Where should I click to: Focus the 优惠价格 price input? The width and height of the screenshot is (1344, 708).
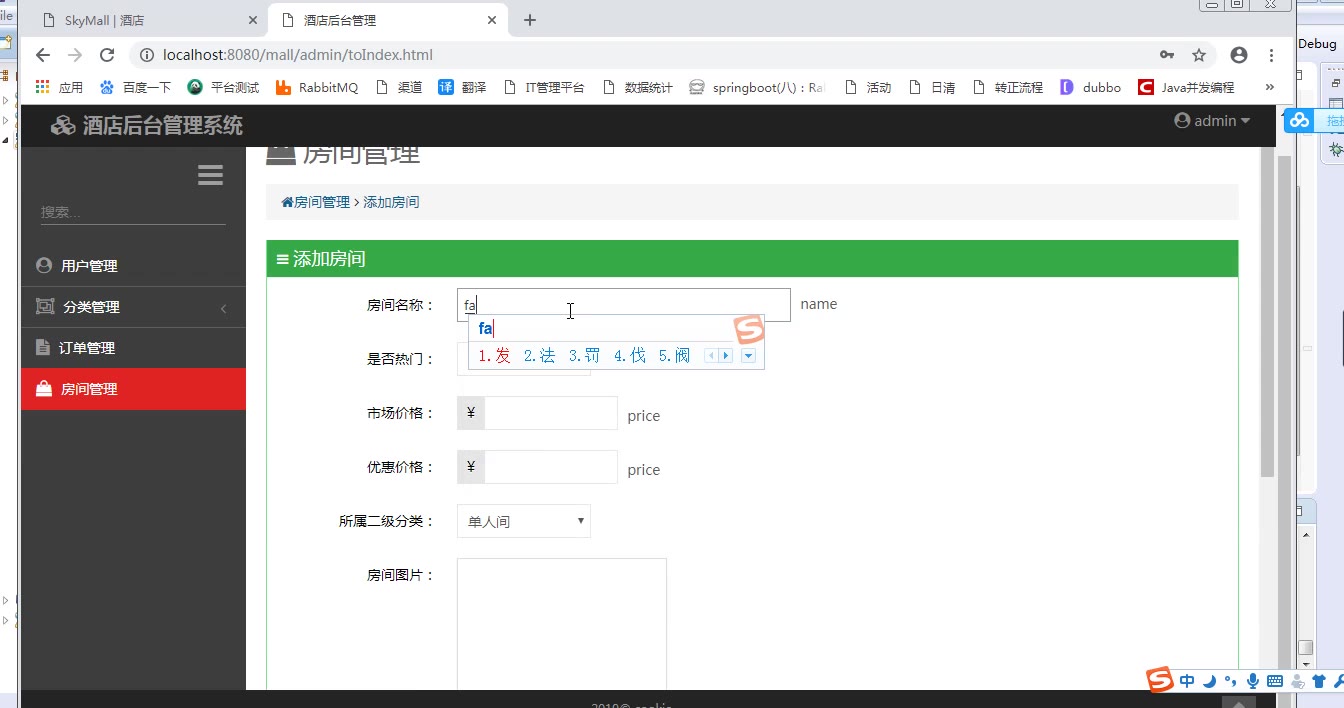(x=550, y=467)
